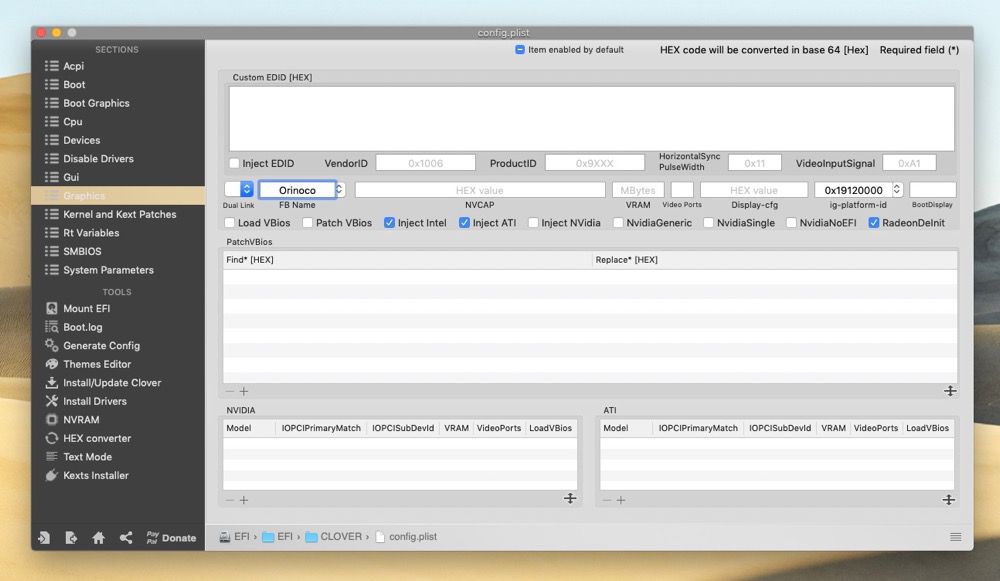Add a row to the ATI table

[621, 500]
